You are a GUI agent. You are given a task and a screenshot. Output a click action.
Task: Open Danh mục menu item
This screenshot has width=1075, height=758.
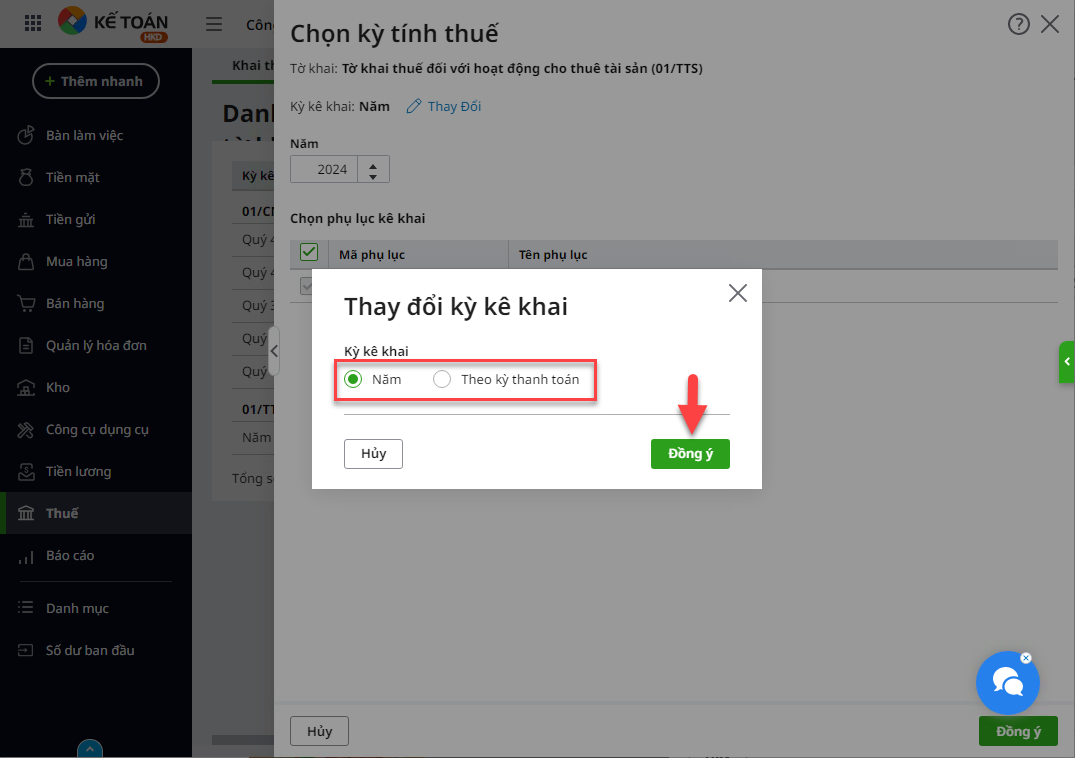(x=77, y=608)
